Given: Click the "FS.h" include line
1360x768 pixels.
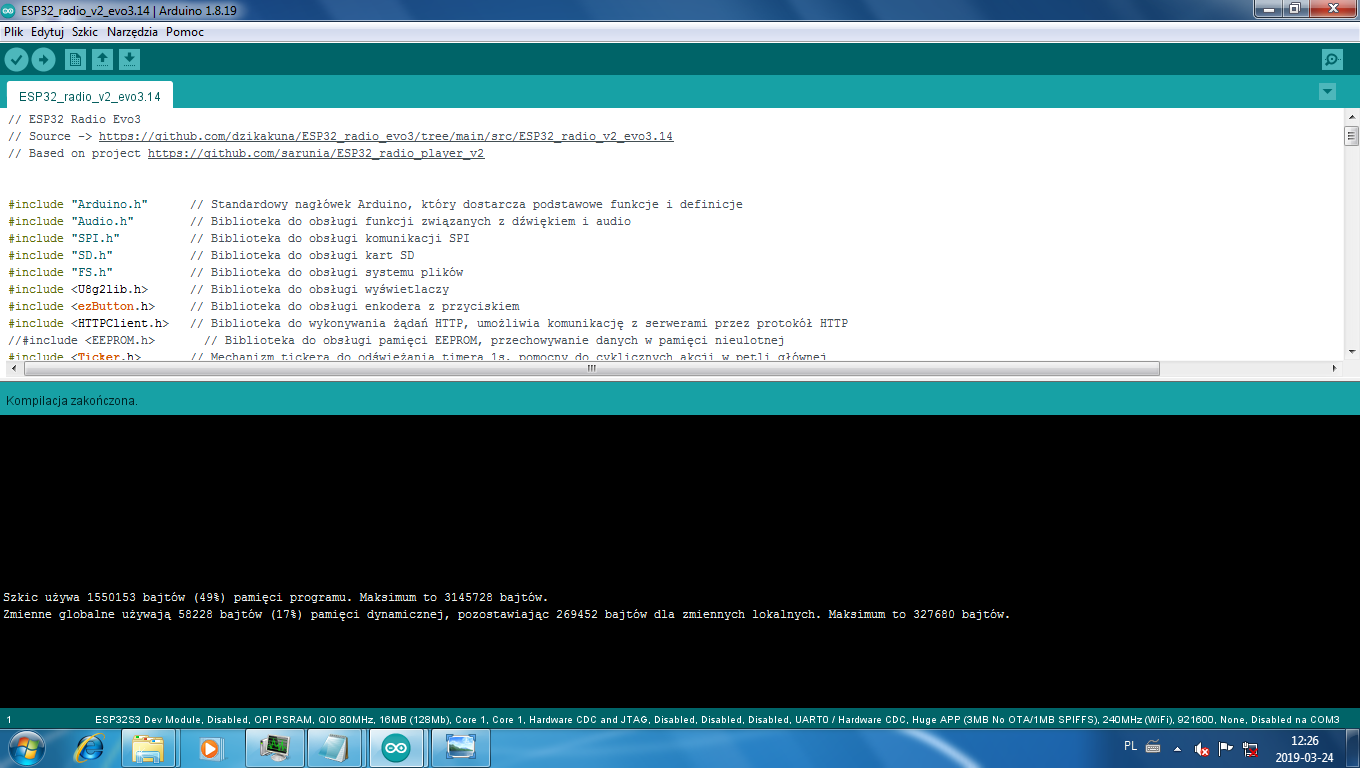Looking at the screenshot, I should (x=235, y=272).
